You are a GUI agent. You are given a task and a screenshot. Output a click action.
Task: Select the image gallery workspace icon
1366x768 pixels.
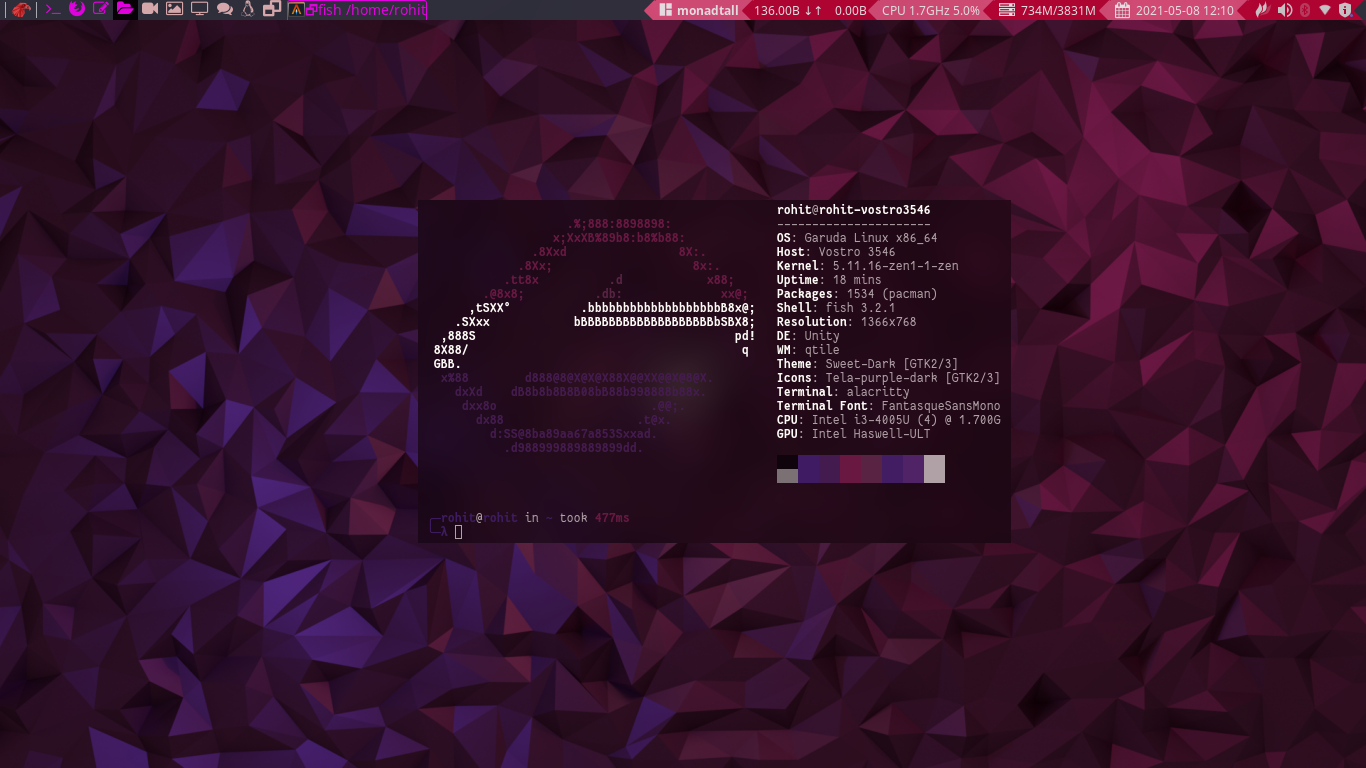(x=174, y=10)
